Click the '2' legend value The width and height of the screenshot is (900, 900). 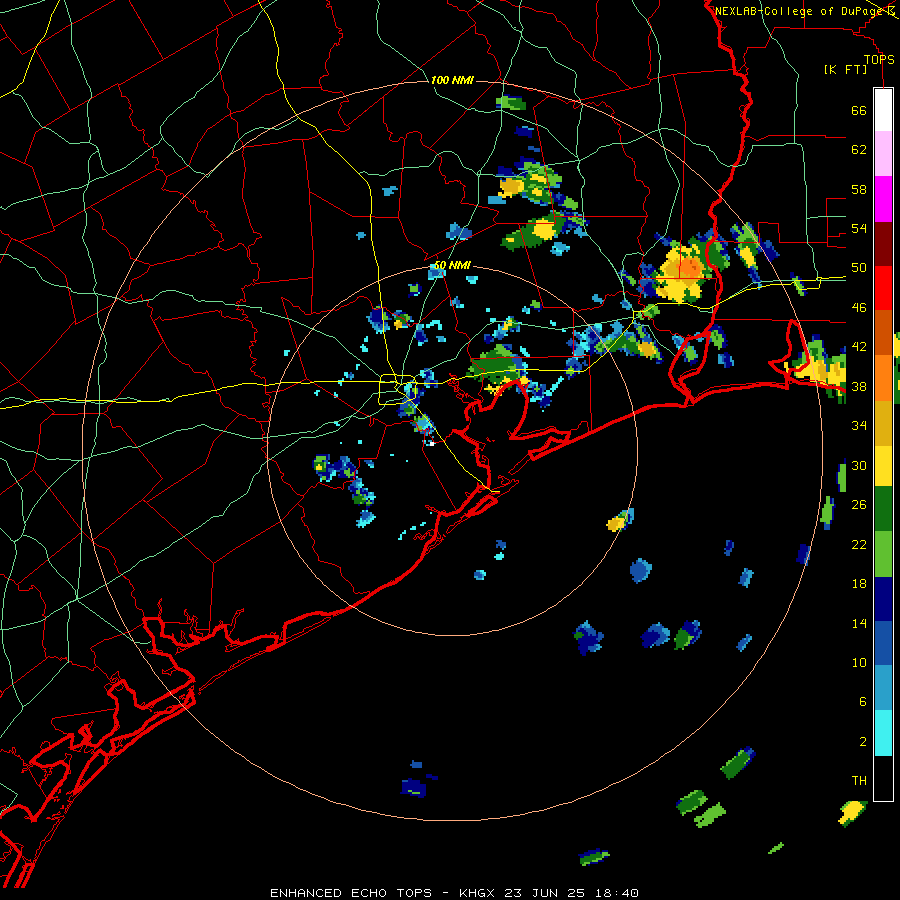[863, 742]
